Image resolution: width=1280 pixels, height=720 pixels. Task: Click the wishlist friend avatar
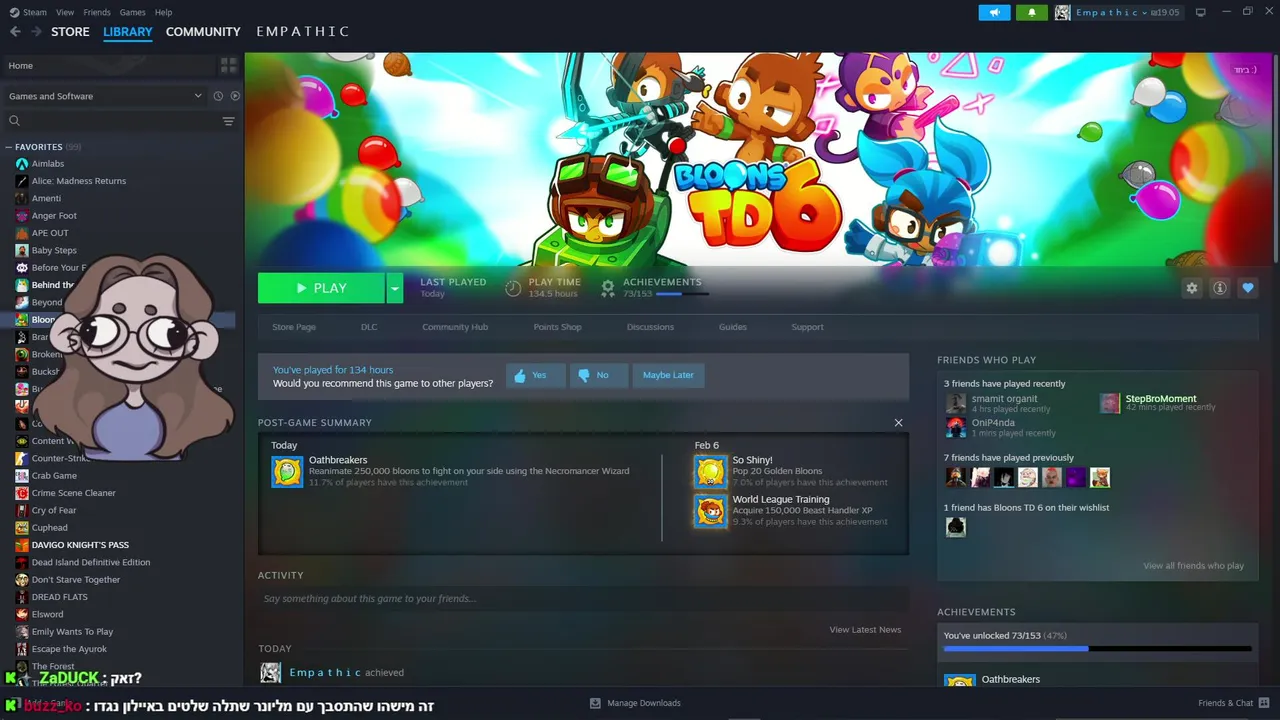[x=956, y=527]
